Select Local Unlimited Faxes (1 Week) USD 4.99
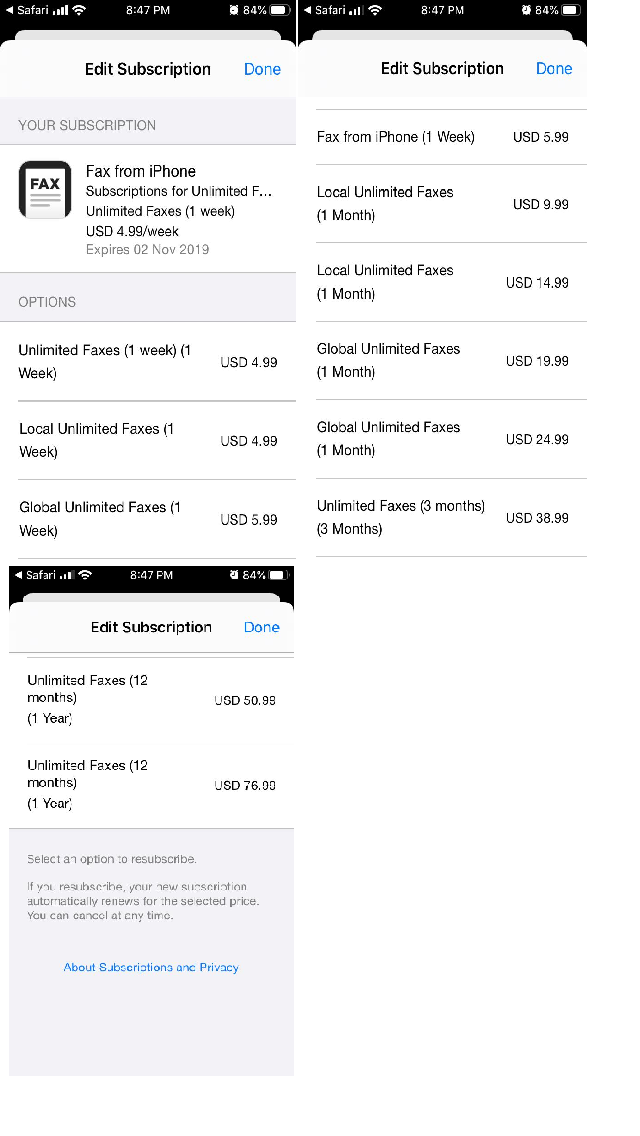The image size is (640, 1136). (x=148, y=440)
